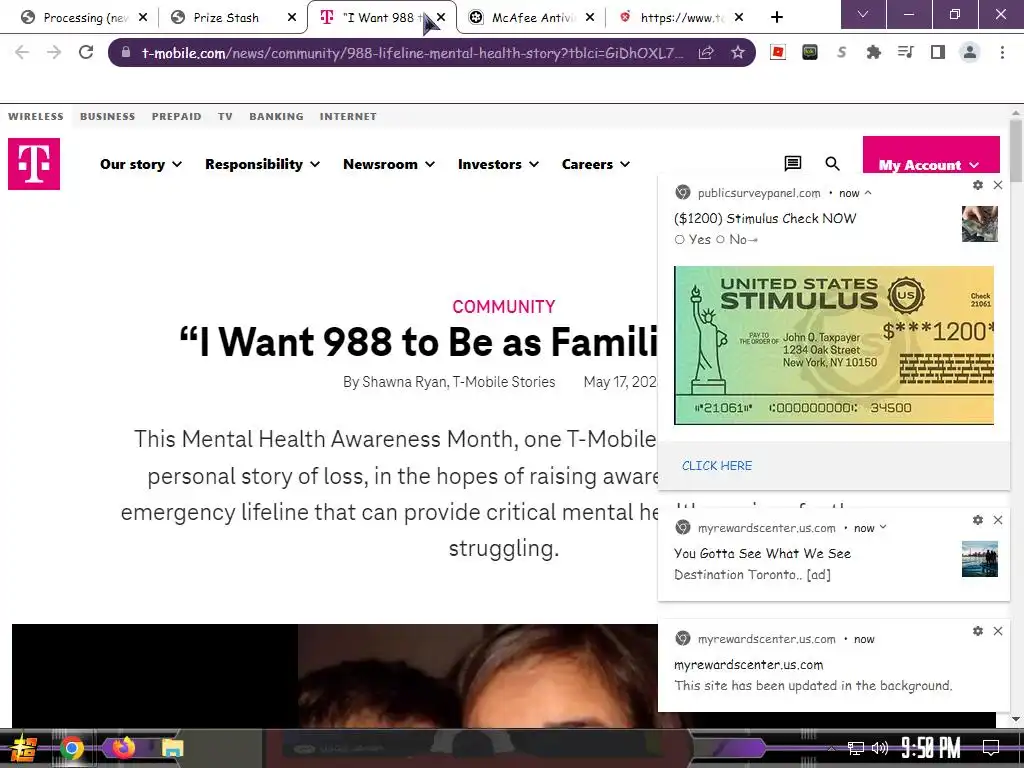Expand the Destination Toronto notification chevron
The height and width of the screenshot is (768, 1024).
[883, 527]
